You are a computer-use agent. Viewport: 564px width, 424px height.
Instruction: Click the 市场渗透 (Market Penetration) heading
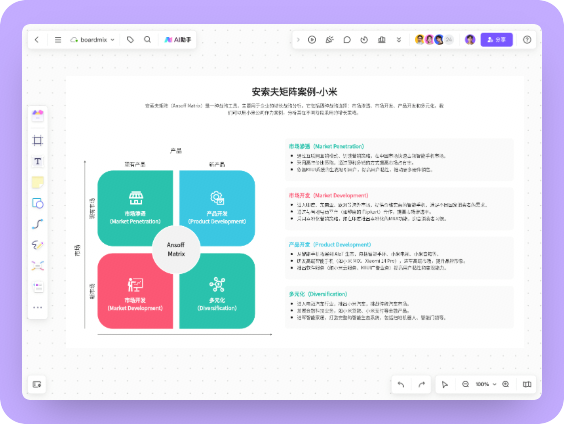326,146
